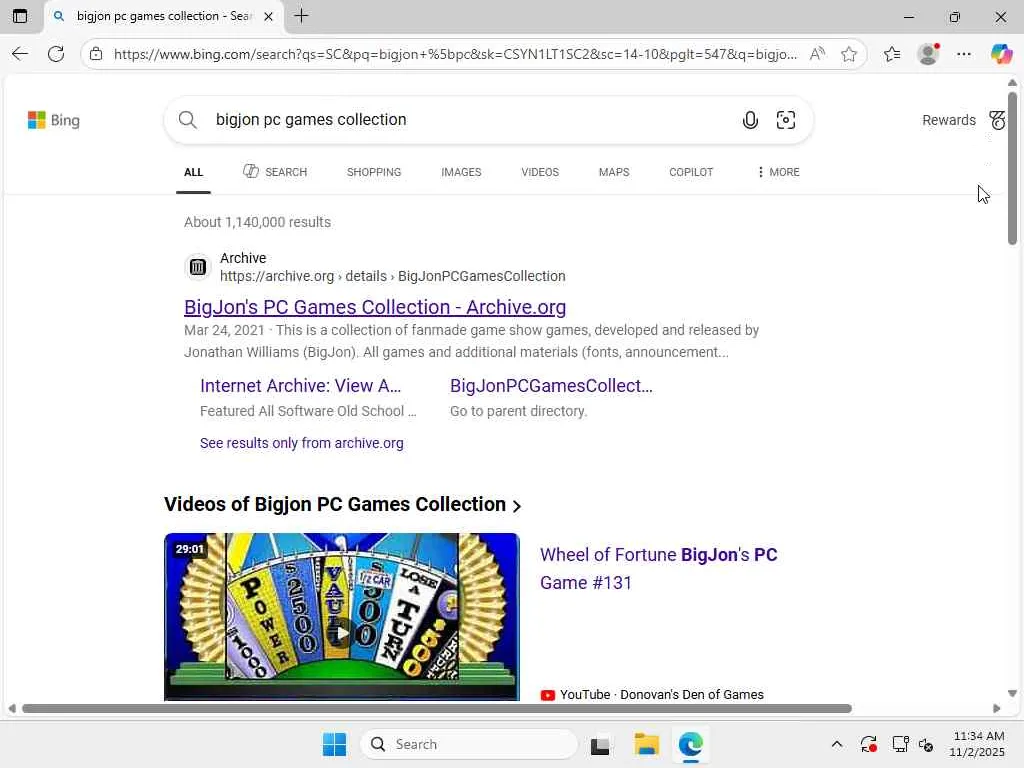Go to Bing home logo

54,120
